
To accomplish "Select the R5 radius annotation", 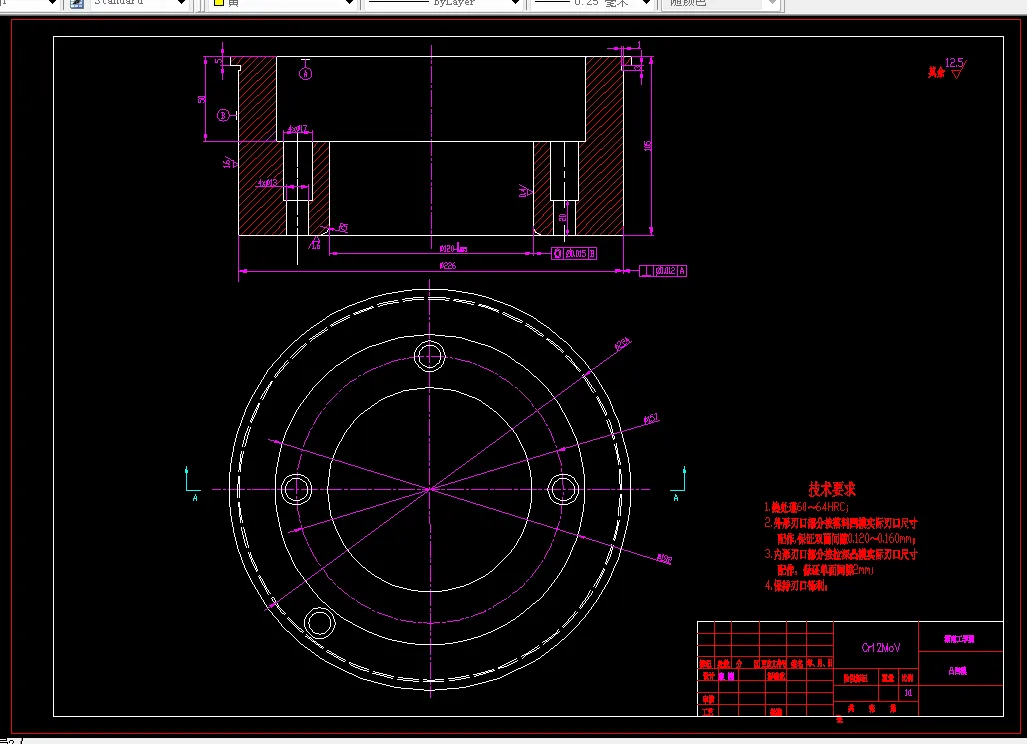I will pos(343,228).
